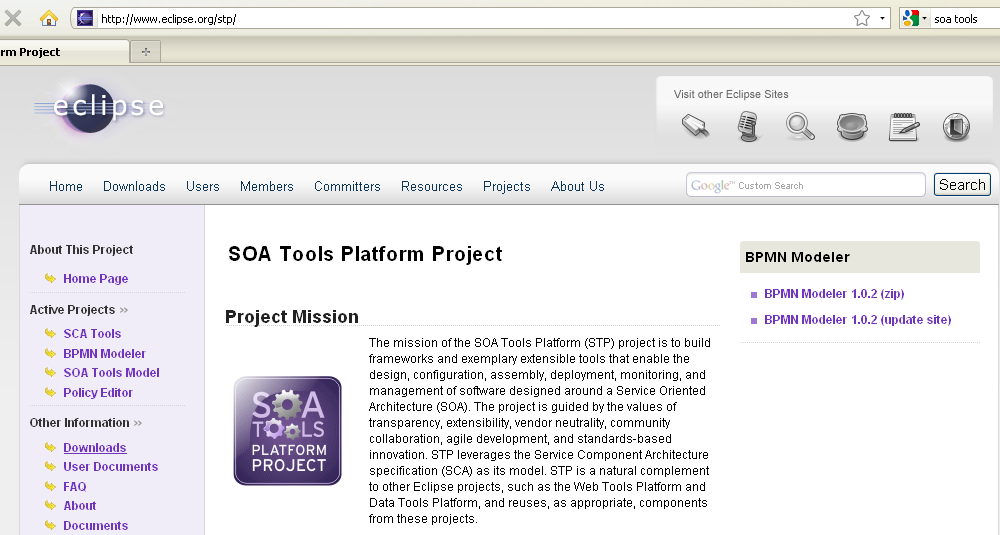The image size is (1000, 535).
Task: Click the SOA Tools Platform Project logo
Action: pos(287,431)
